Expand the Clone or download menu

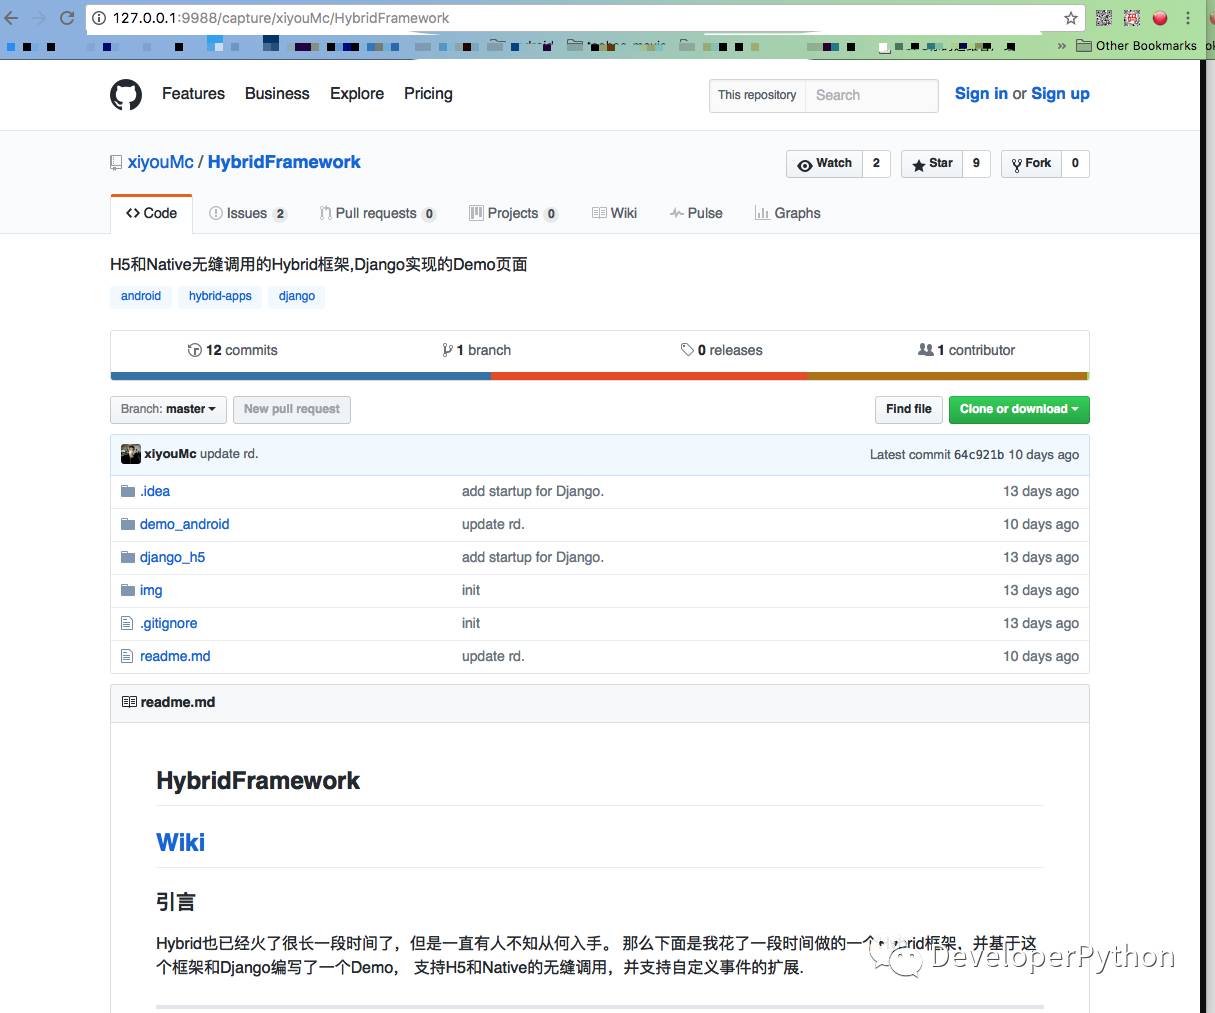point(1019,409)
